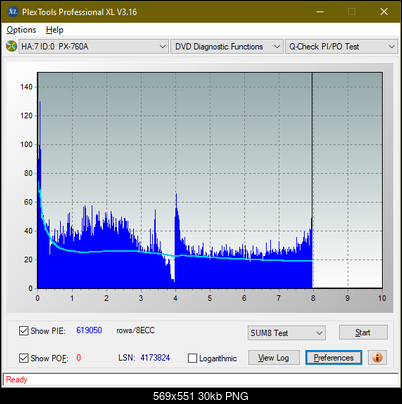The image size is (402, 404).
Task: Open the Help menu
Action: 54,30
